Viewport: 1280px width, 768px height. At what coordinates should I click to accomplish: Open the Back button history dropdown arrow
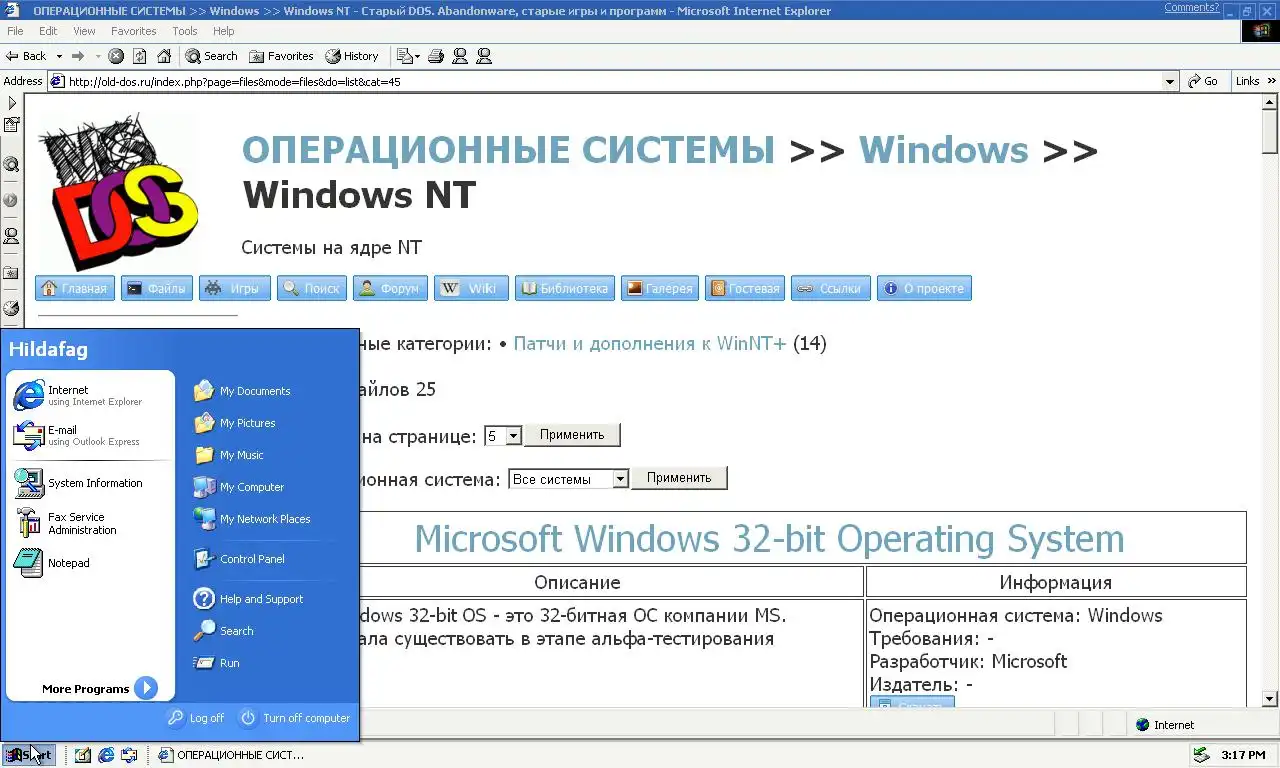tap(59, 56)
